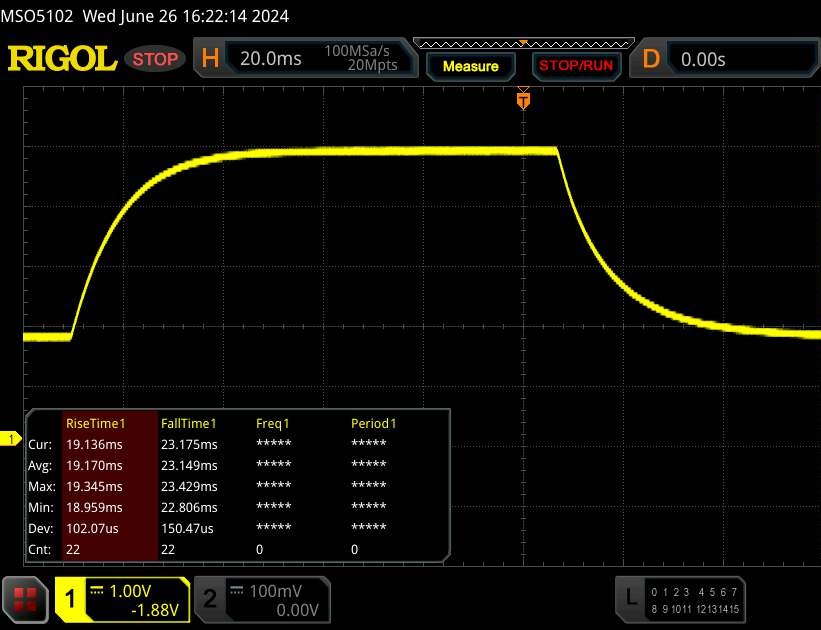Click channel 1 offset -1.88V
This screenshot has height=630, width=821.
(x=155, y=610)
